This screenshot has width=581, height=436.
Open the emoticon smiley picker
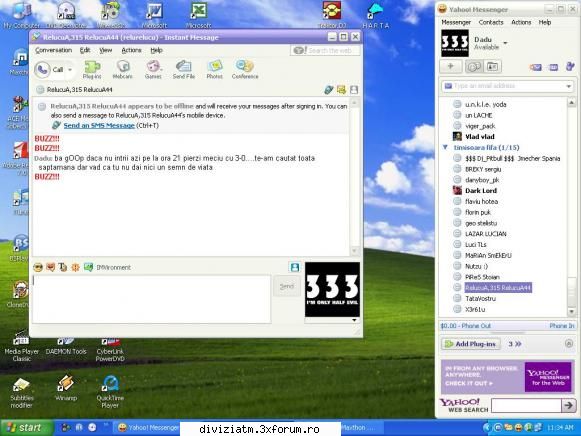(x=38, y=267)
